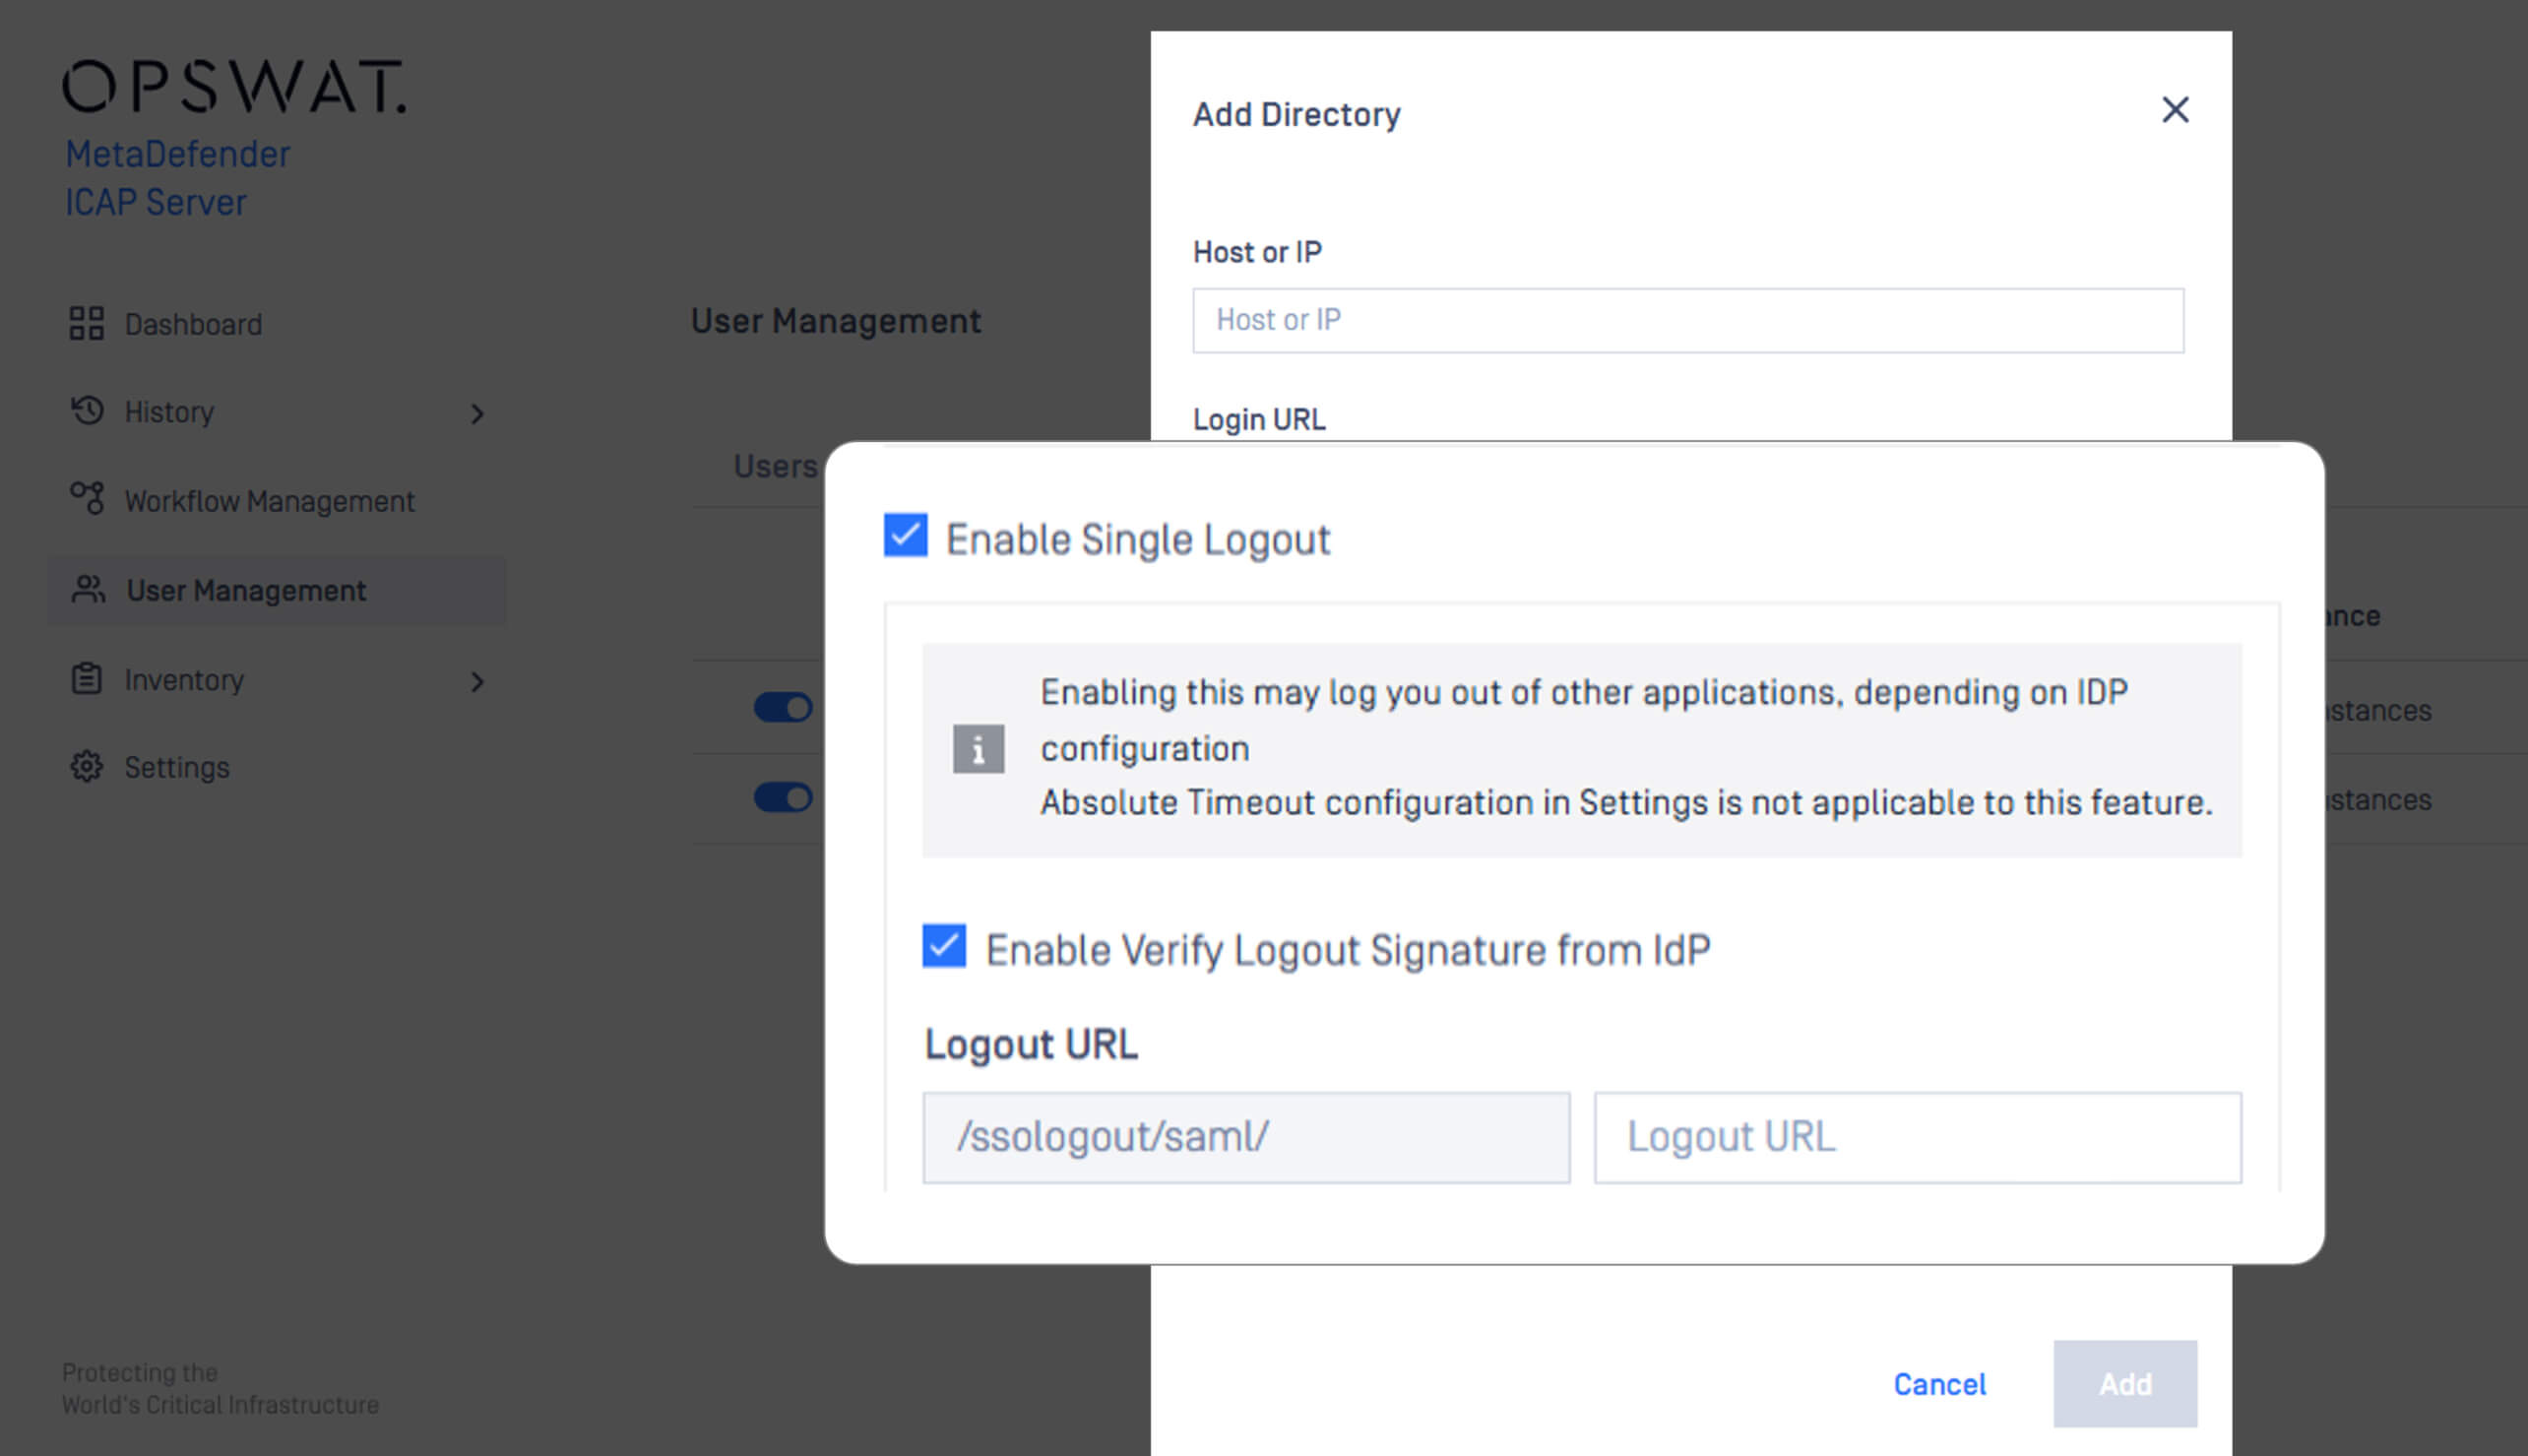Image resolution: width=2528 pixels, height=1456 pixels.
Task: Click the Add button
Action: pos(2125,1384)
